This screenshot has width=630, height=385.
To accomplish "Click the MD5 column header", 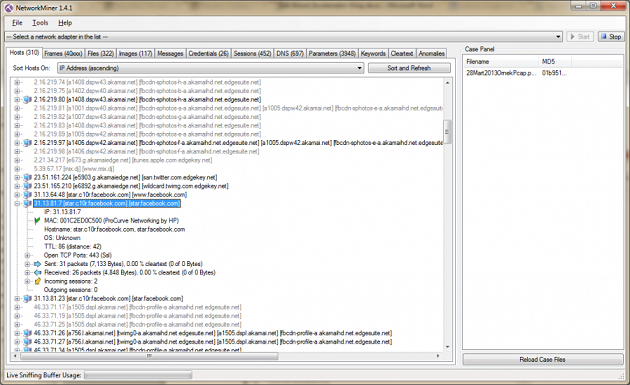I will 554,61.
